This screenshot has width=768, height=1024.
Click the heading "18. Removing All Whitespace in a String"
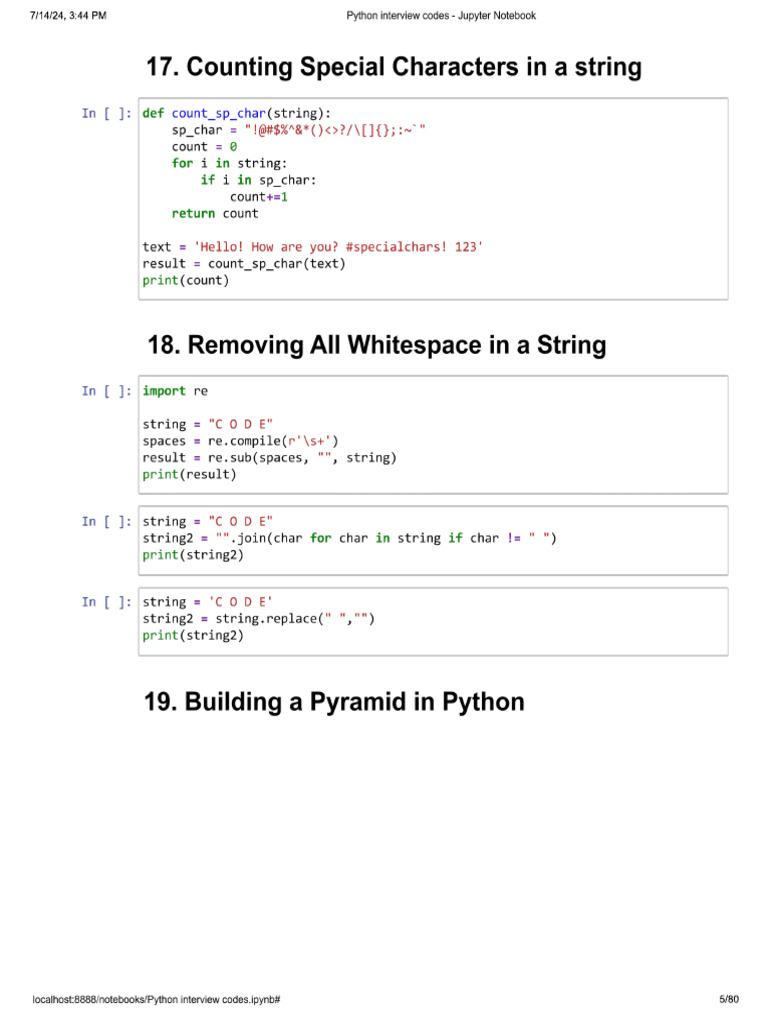(377, 345)
